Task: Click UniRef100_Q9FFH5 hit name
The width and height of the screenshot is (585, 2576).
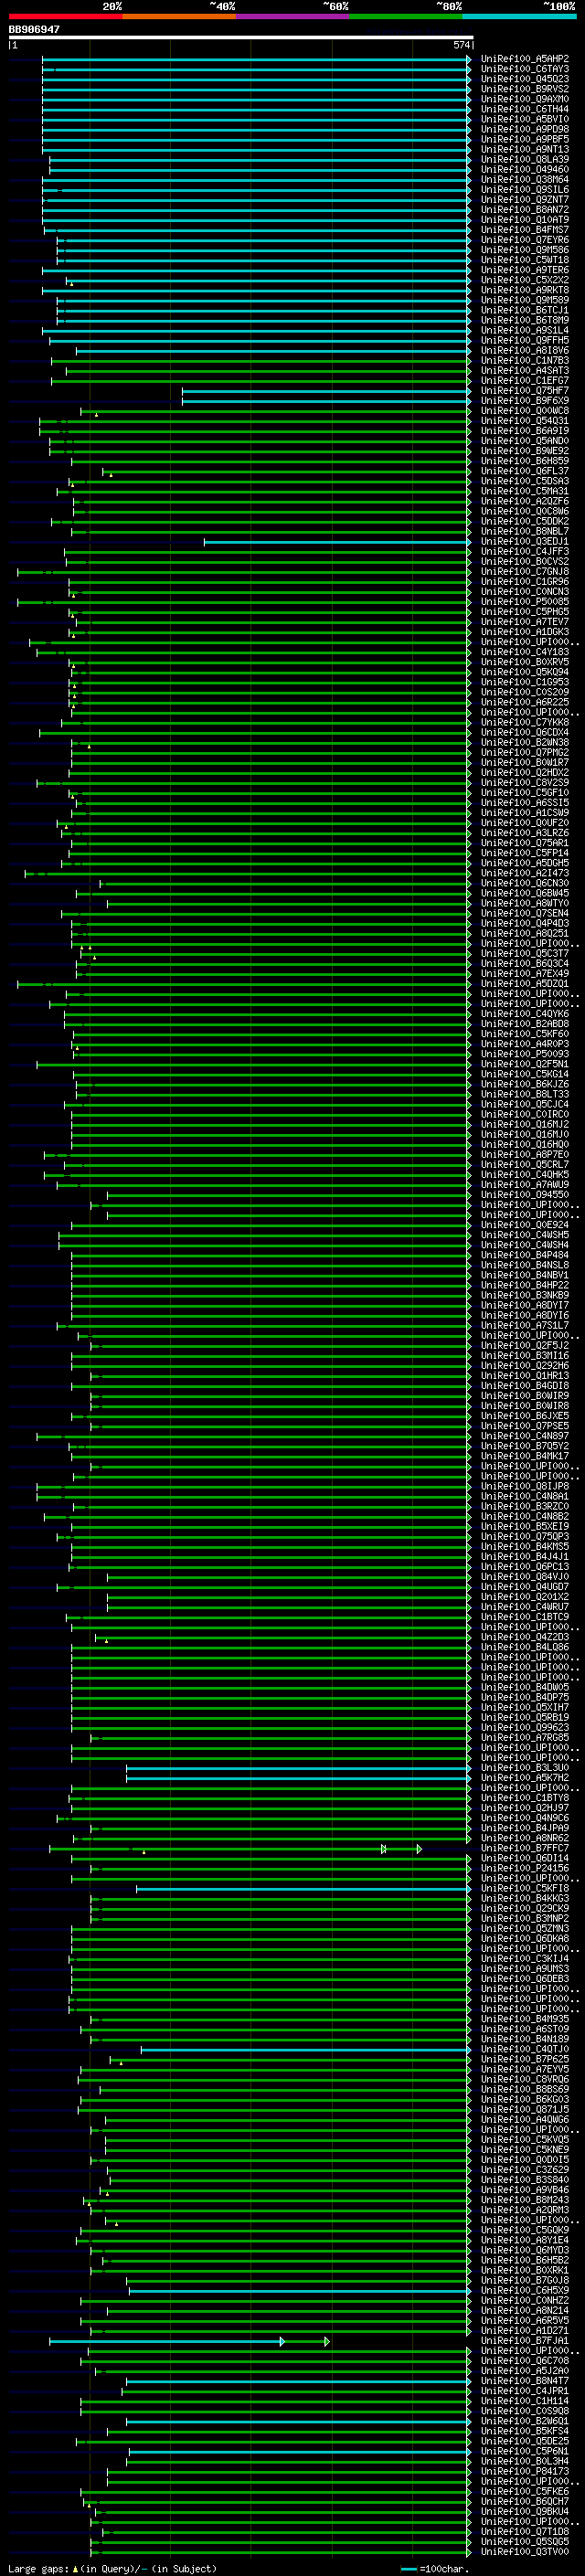Action: click(x=525, y=340)
